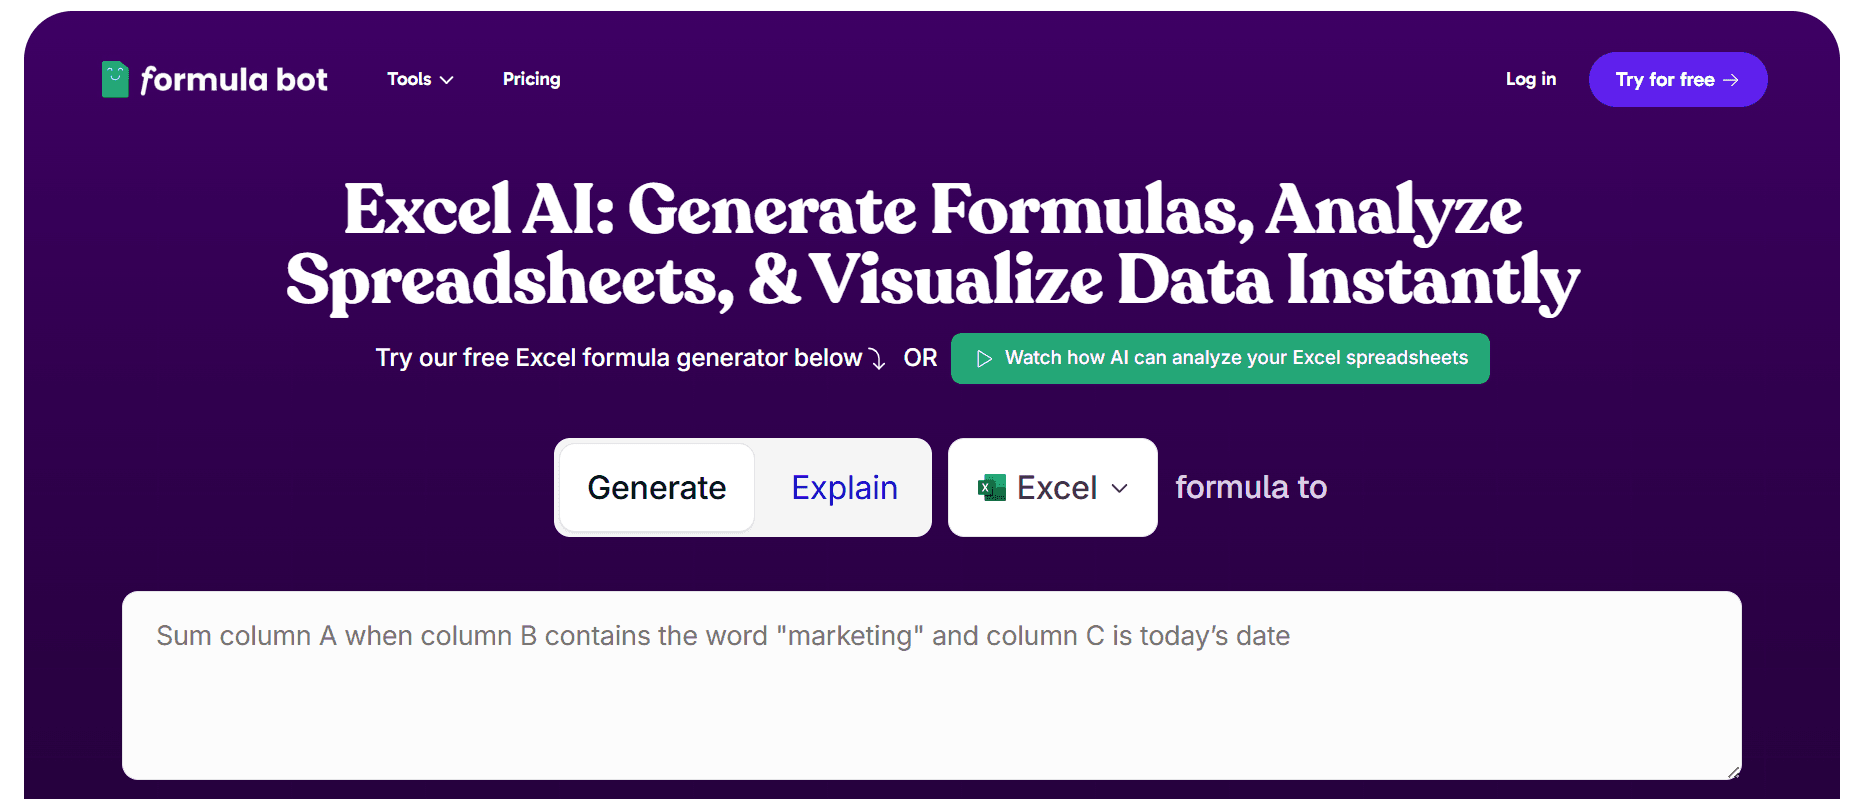This screenshot has height=799, width=1855.
Task: Open the Tools menu
Action: tap(410, 79)
